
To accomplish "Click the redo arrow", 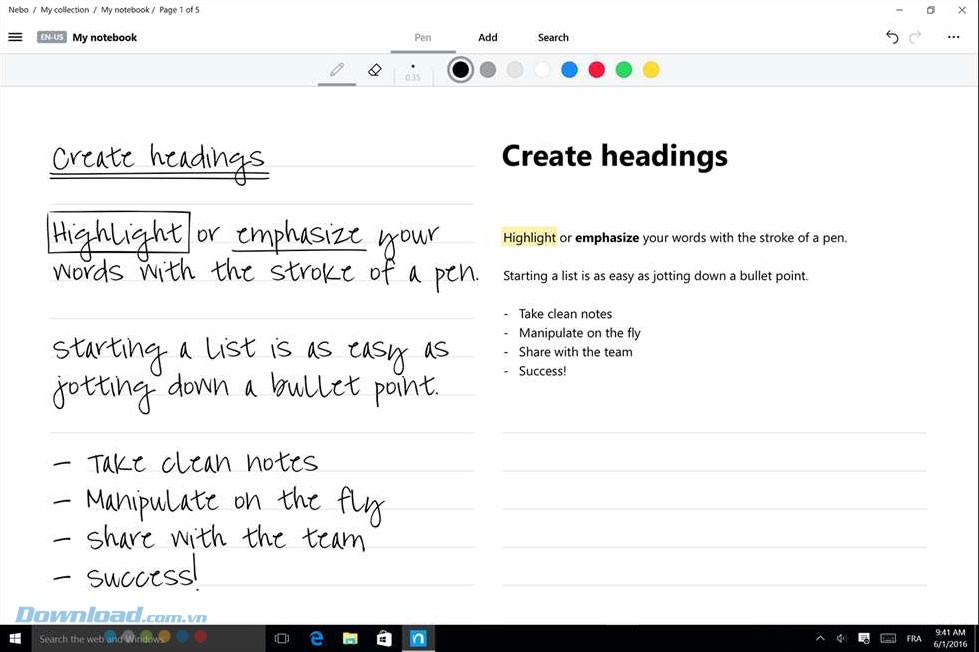I will coord(915,37).
